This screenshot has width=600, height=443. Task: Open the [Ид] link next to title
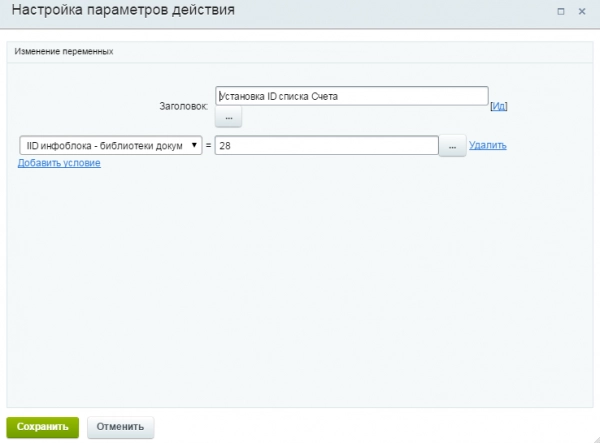pos(499,105)
